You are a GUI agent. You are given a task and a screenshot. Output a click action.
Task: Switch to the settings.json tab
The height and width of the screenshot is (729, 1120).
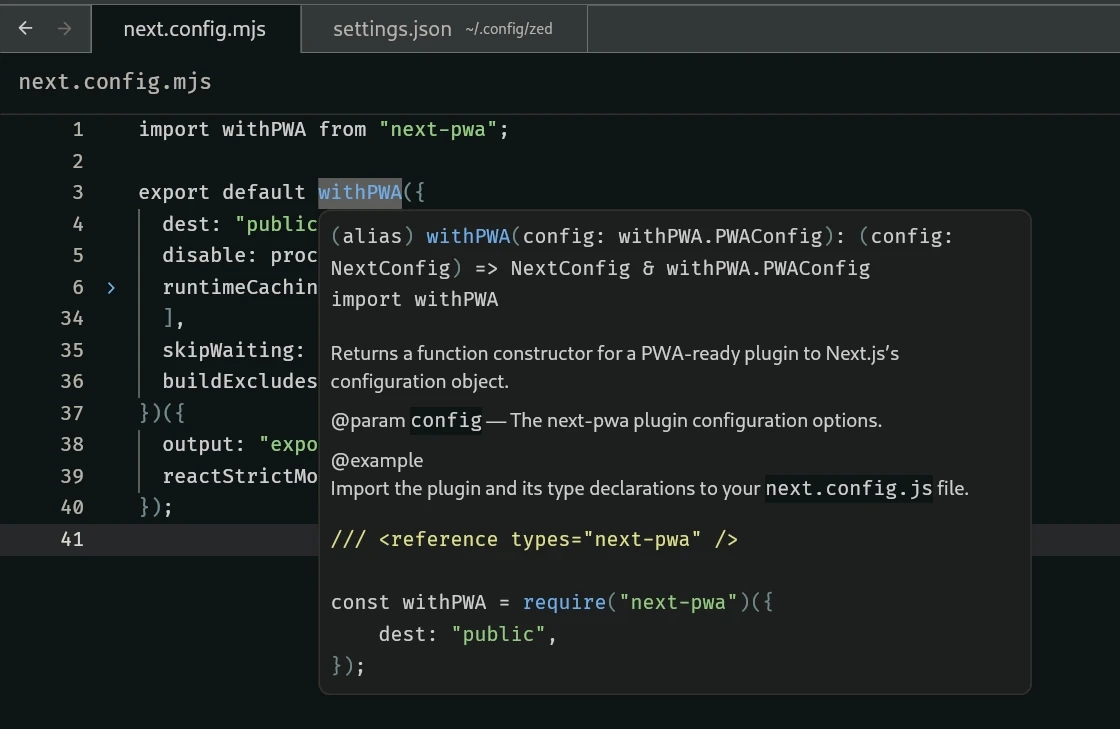(x=392, y=29)
